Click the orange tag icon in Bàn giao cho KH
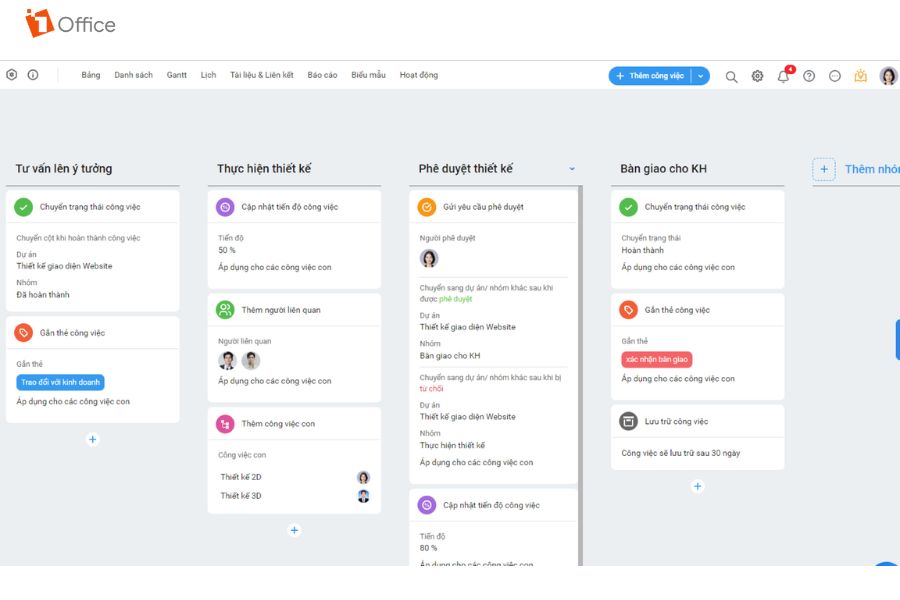This screenshot has height=600, width=900. (629, 310)
